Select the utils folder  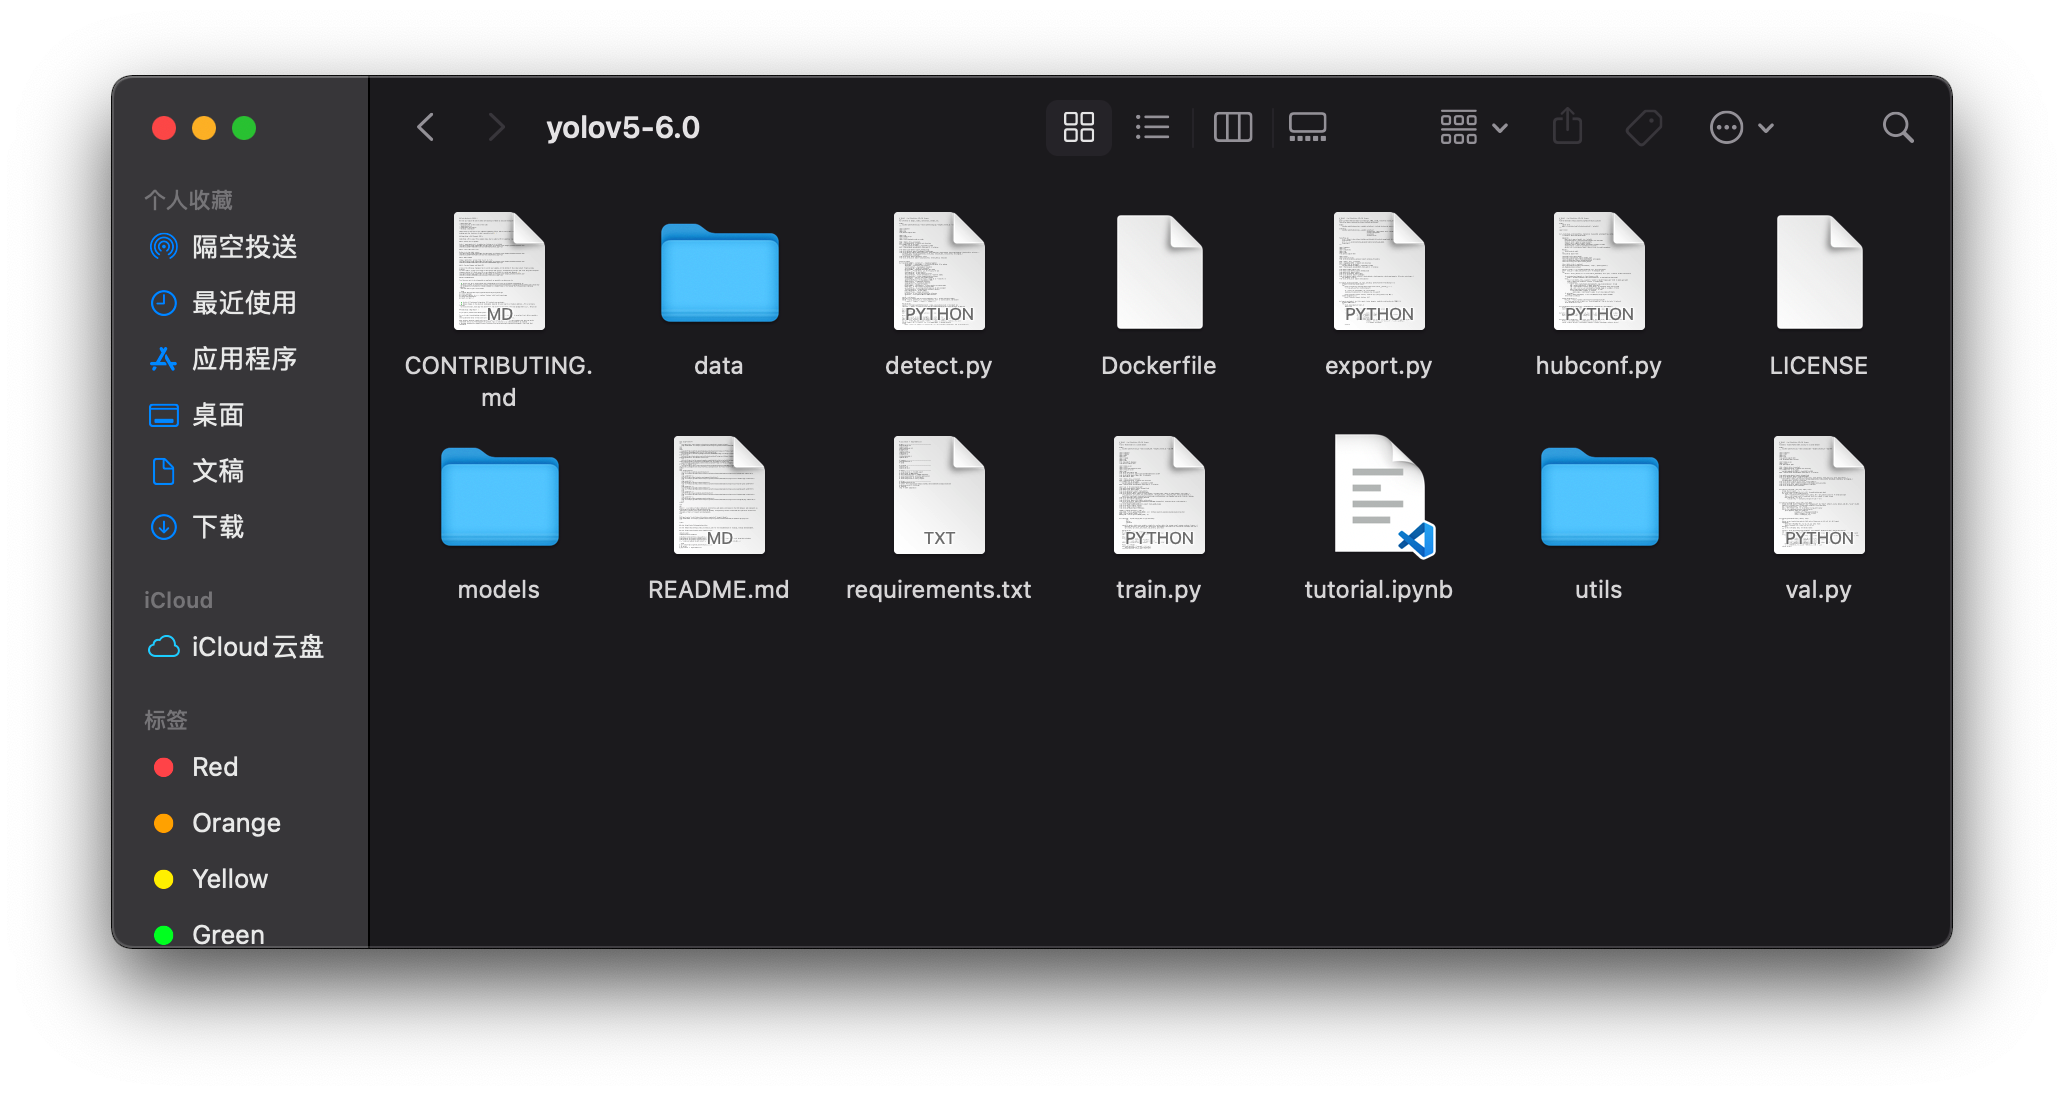[x=1599, y=497]
